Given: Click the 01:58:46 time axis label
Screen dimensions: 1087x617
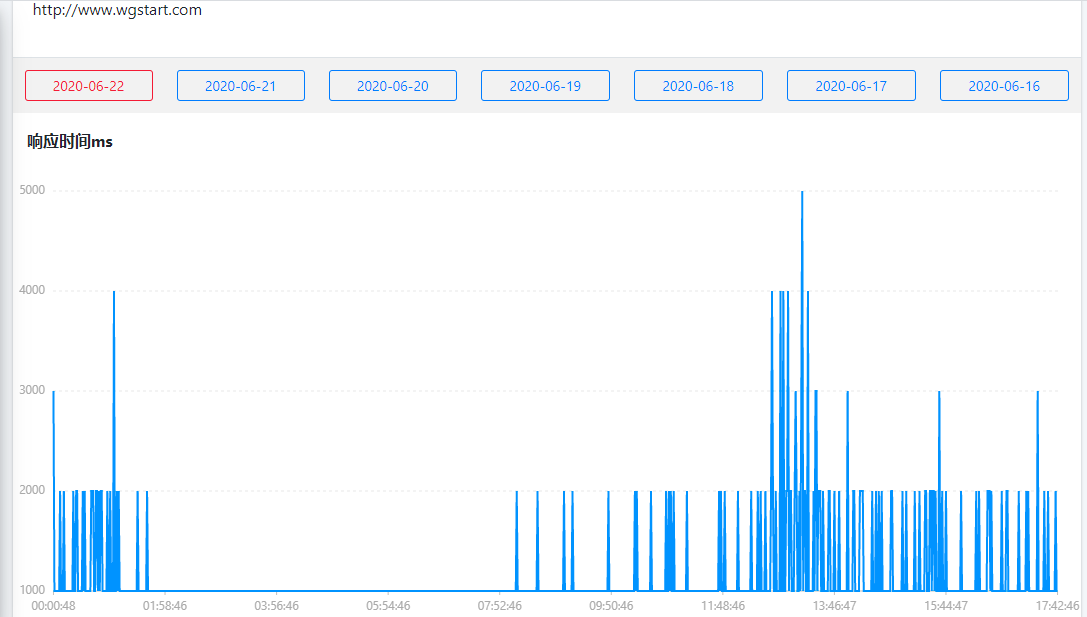Looking at the screenshot, I should (x=165, y=605).
